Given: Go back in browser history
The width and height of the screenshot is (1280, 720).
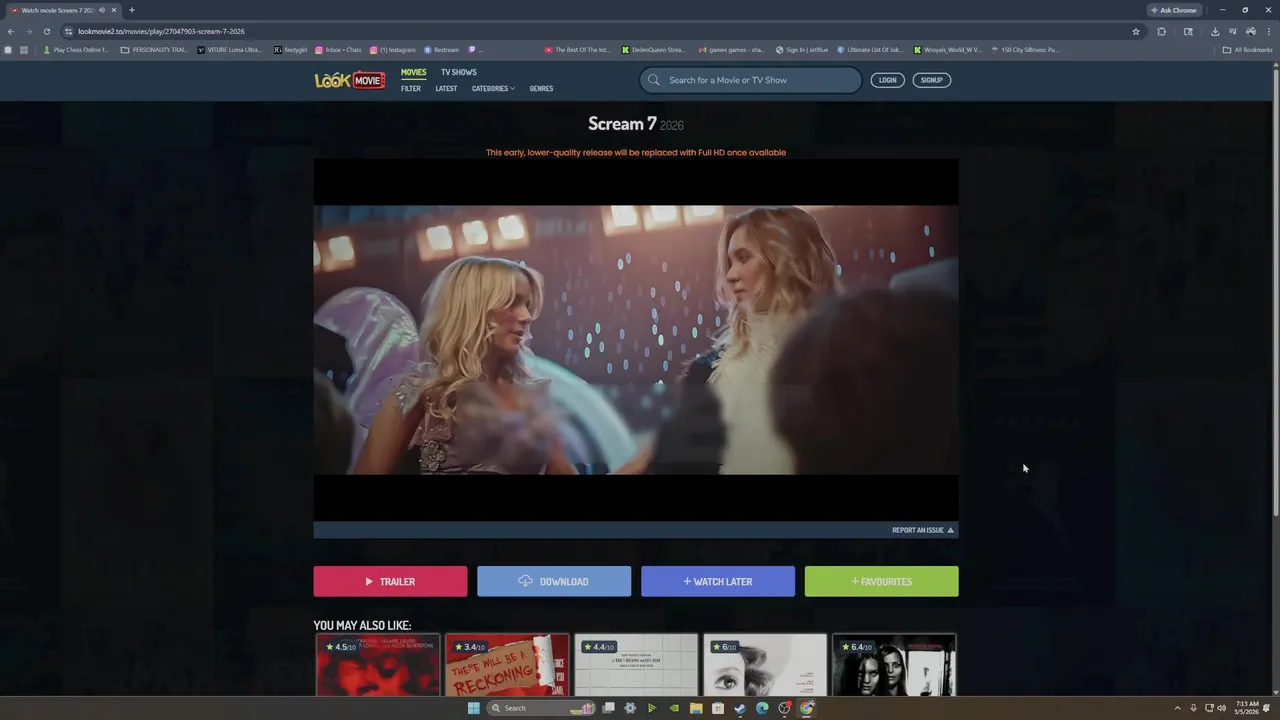Looking at the screenshot, I should coord(11,31).
